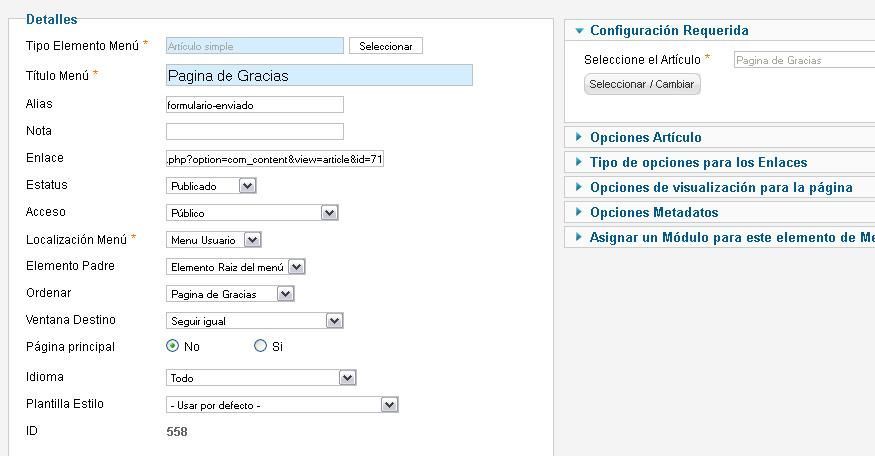Open the Estatus dropdown showing Publicado
The height and width of the screenshot is (456, 875).
tap(211, 186)
